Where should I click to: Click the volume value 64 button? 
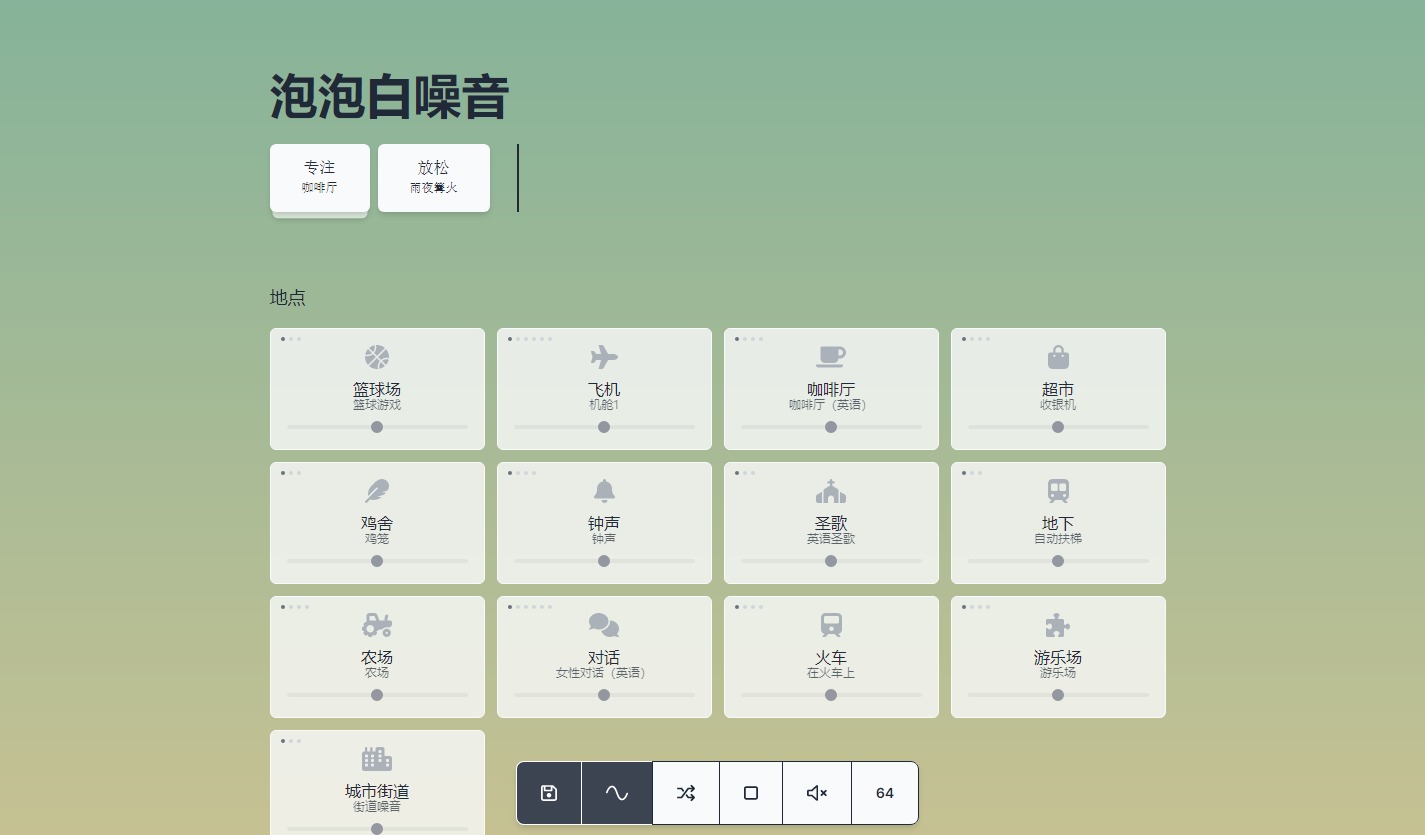885,793
